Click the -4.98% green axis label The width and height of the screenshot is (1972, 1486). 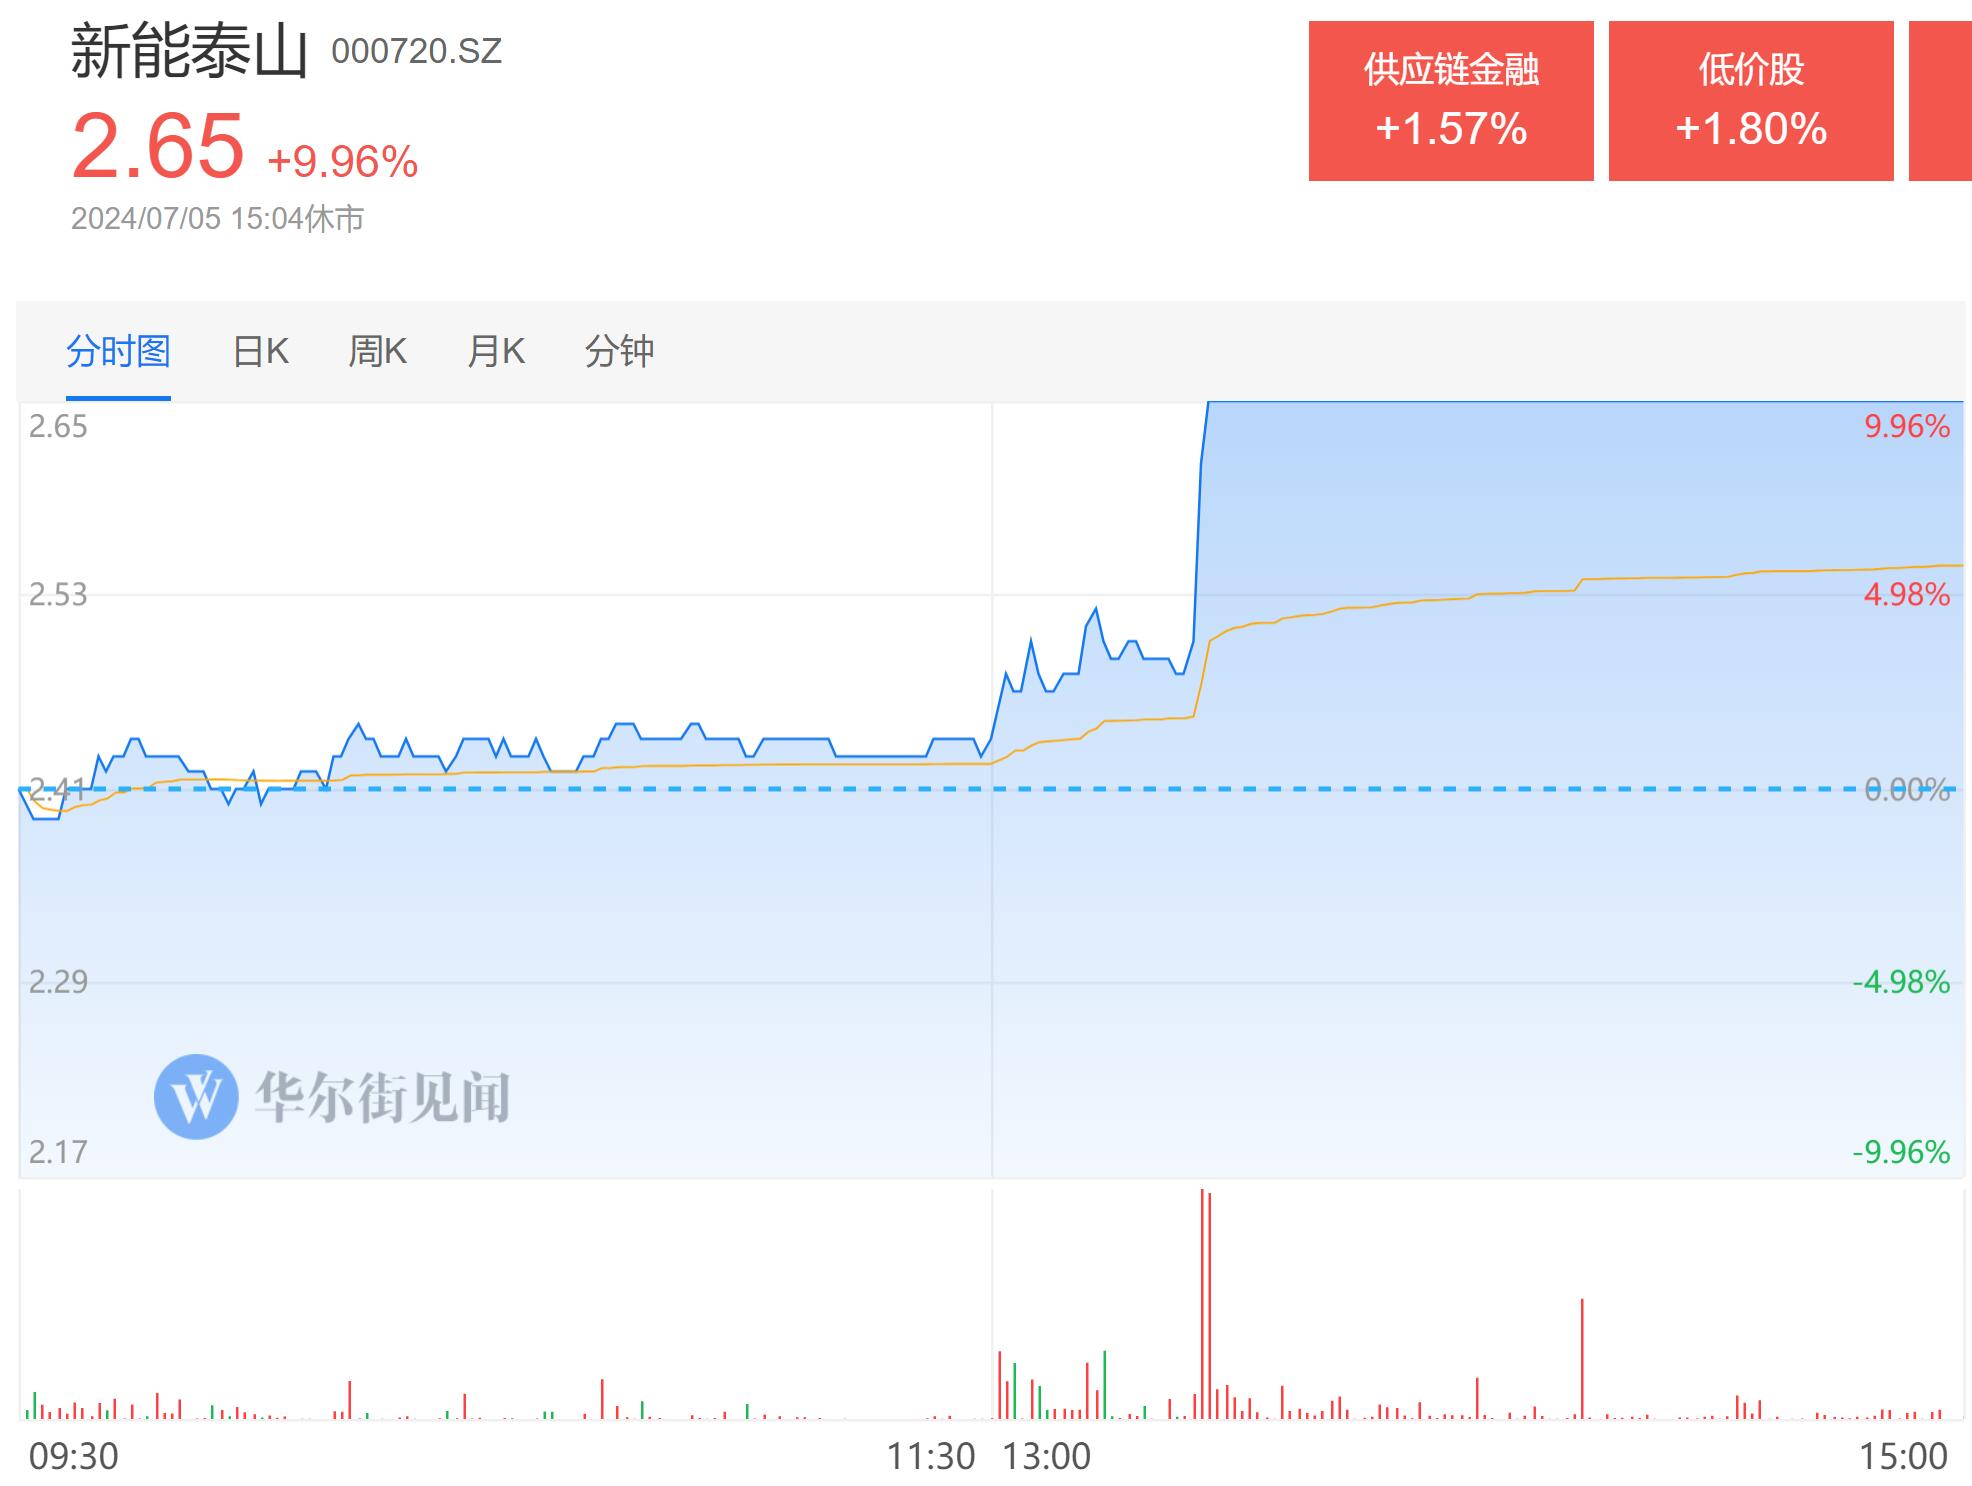click(x=1901, y=982)
